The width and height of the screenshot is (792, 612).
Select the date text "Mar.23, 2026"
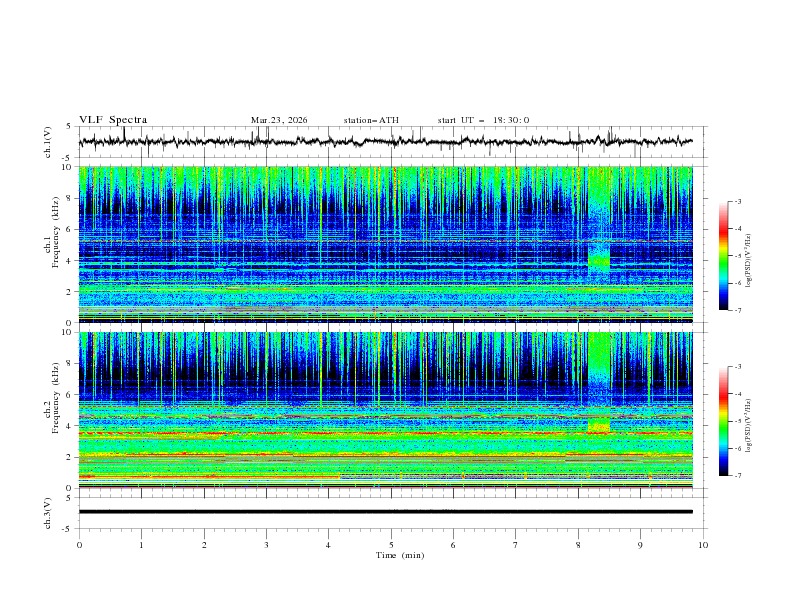click(279, 120)
